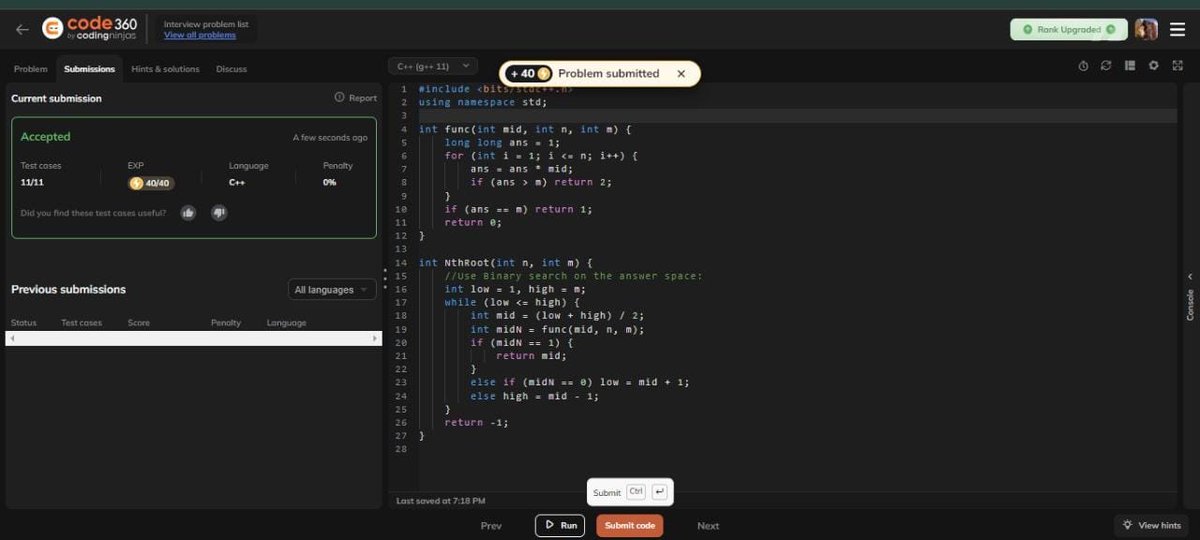
Task: Open the All languages filter dropdown
Action: [x=332, y=290]
